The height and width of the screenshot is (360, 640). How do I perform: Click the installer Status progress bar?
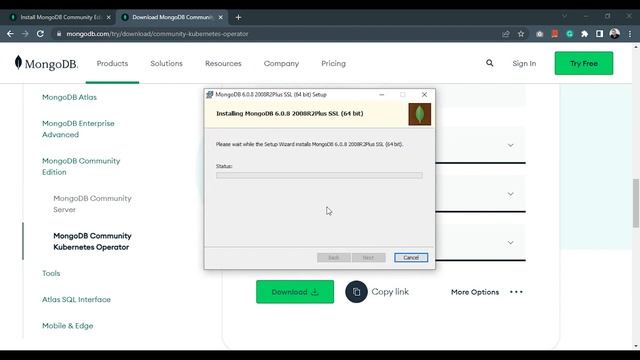point(319,176)
